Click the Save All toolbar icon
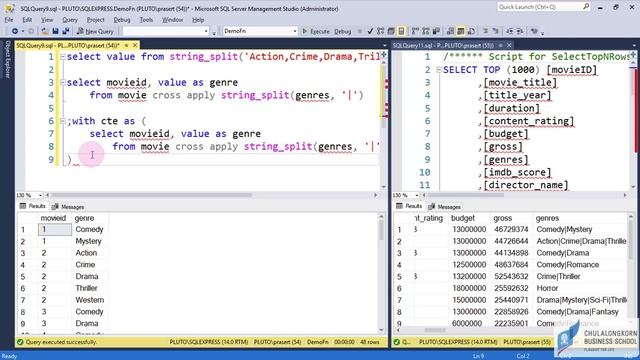The height and width of the screenshot is (360, 640). point(65,31)
